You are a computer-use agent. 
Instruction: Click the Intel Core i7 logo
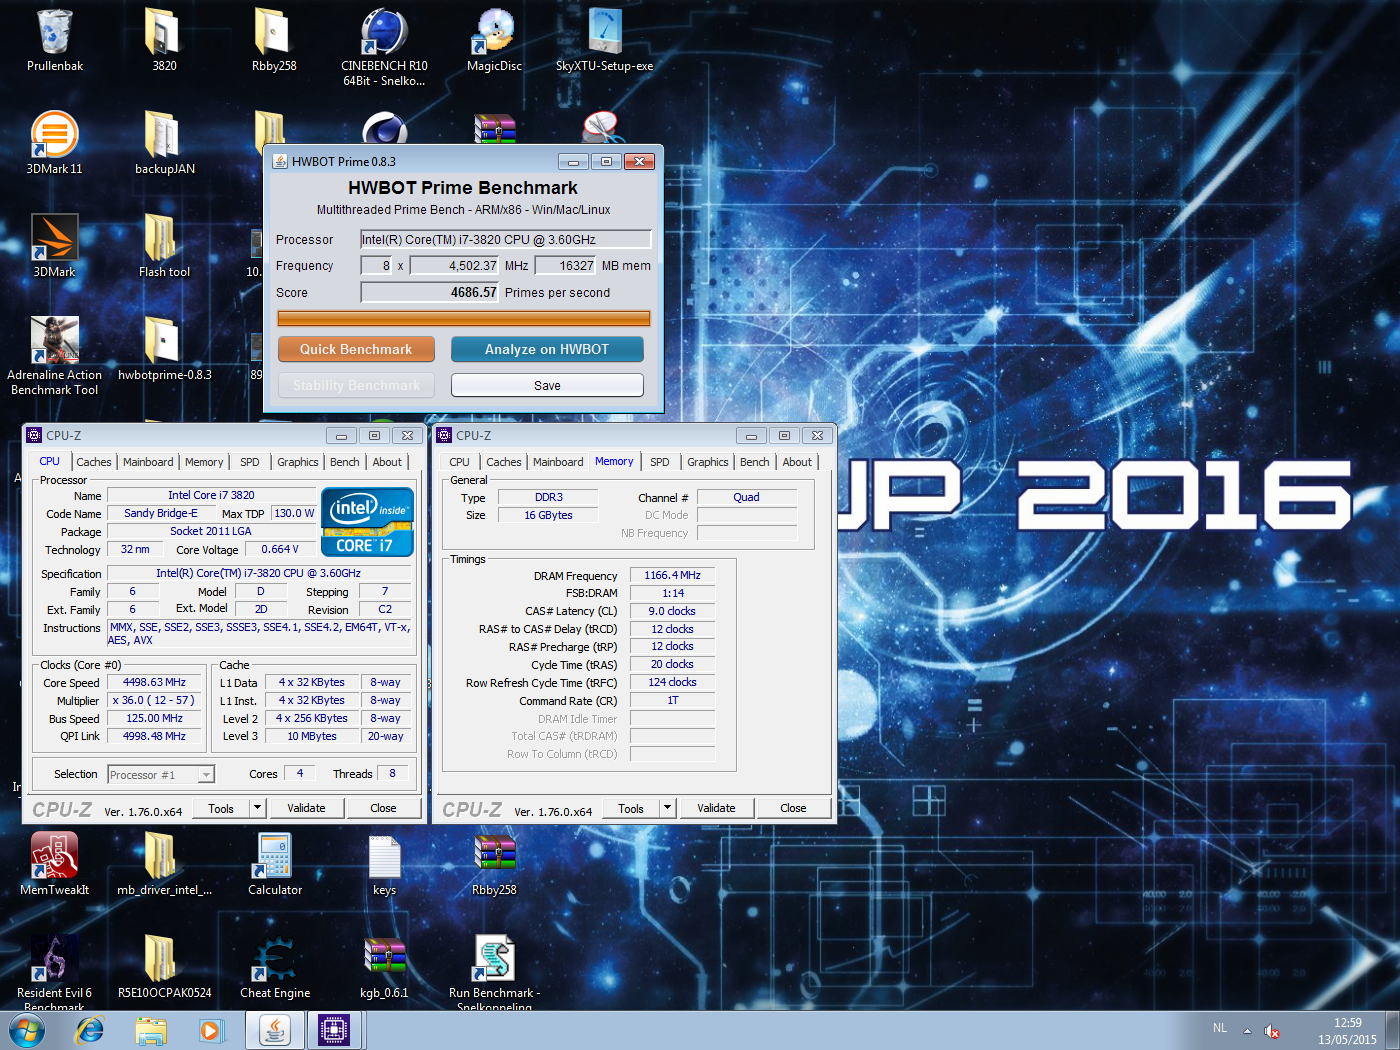(x=367, y=521)
